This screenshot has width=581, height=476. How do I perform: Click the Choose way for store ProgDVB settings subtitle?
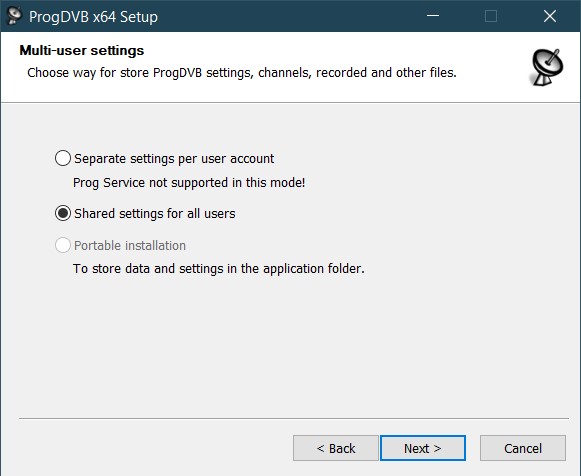242,73
